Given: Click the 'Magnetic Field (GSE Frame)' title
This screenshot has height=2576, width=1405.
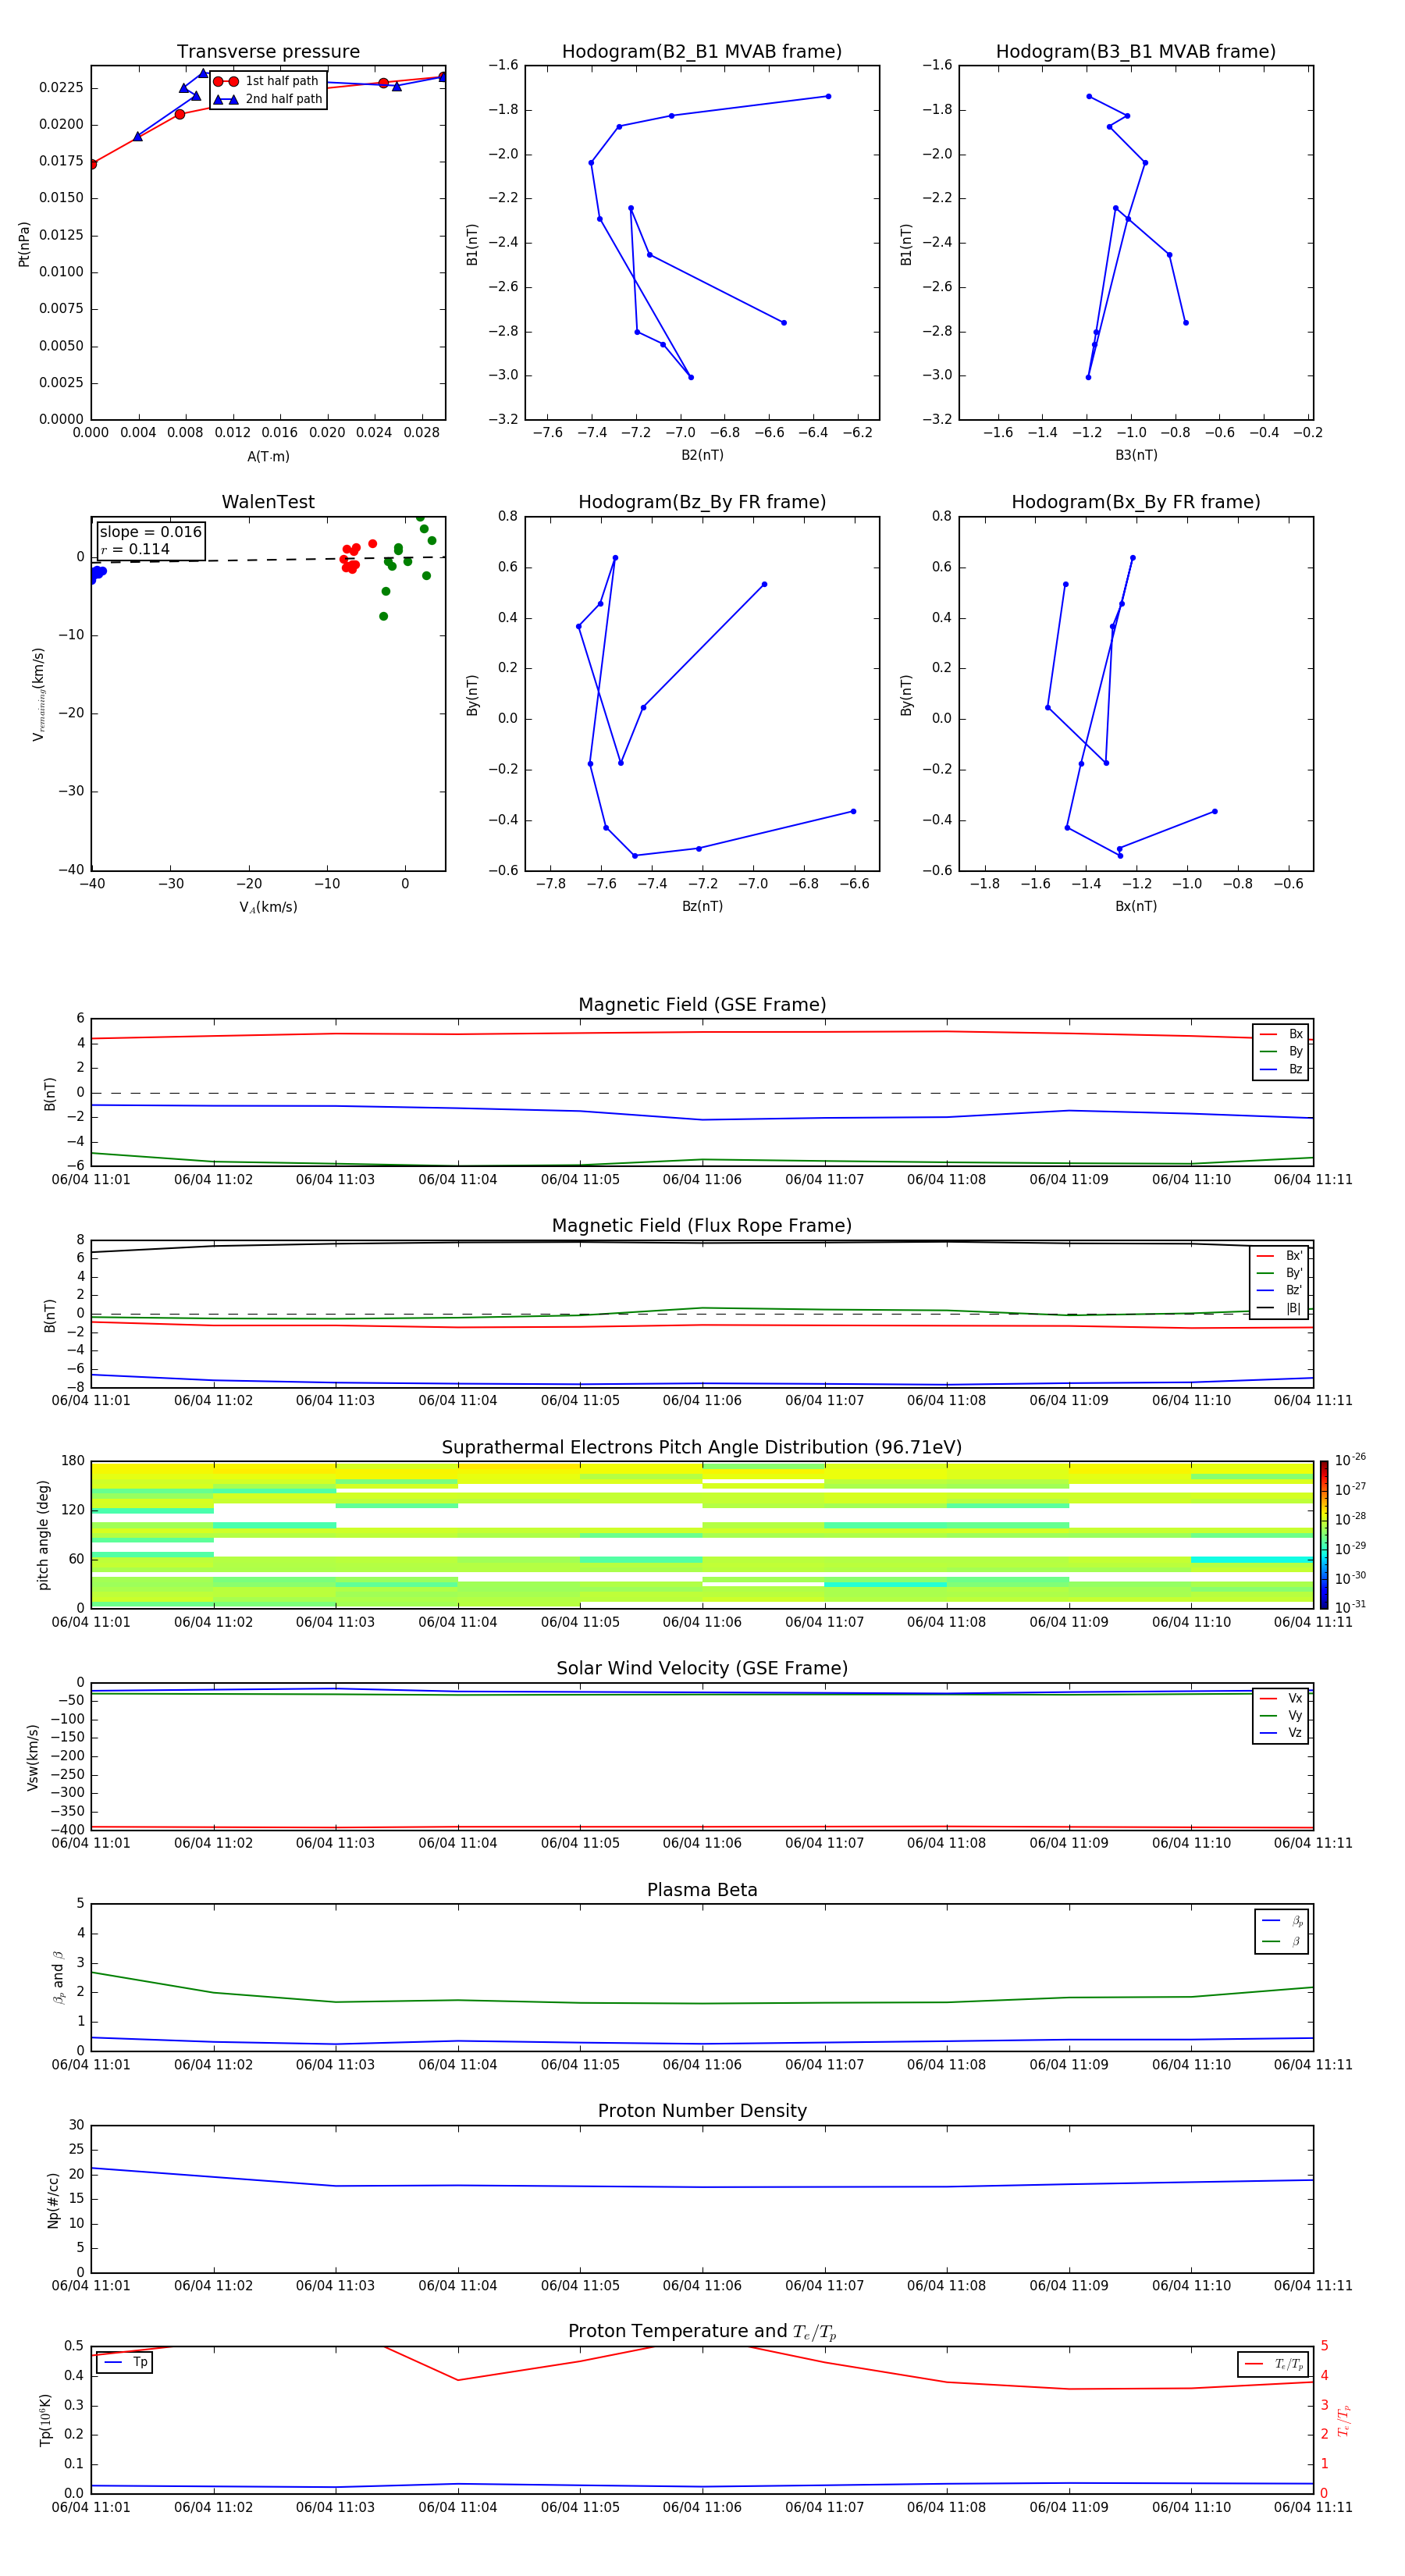Looking at the screenshot, I should click(702, 1005).
